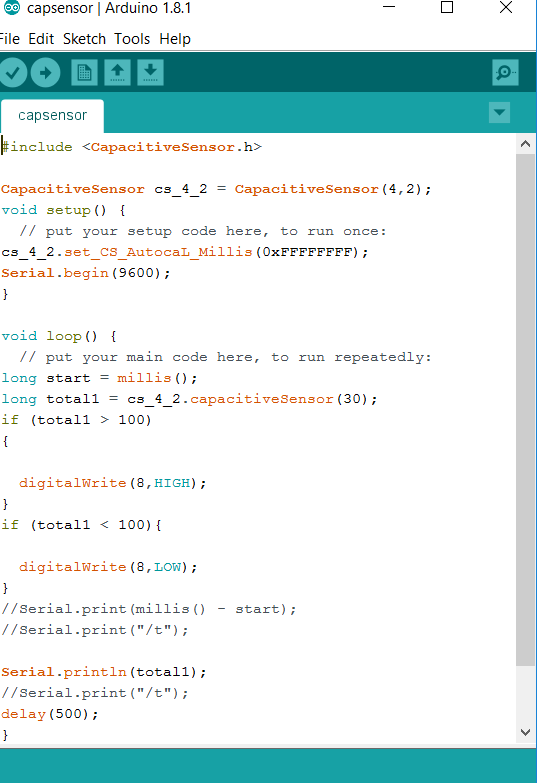Image resolution: width=537 pixels, height=783 pixels.
Task: Place cursor on the delay(500) line
Action: tap(49, 714)
